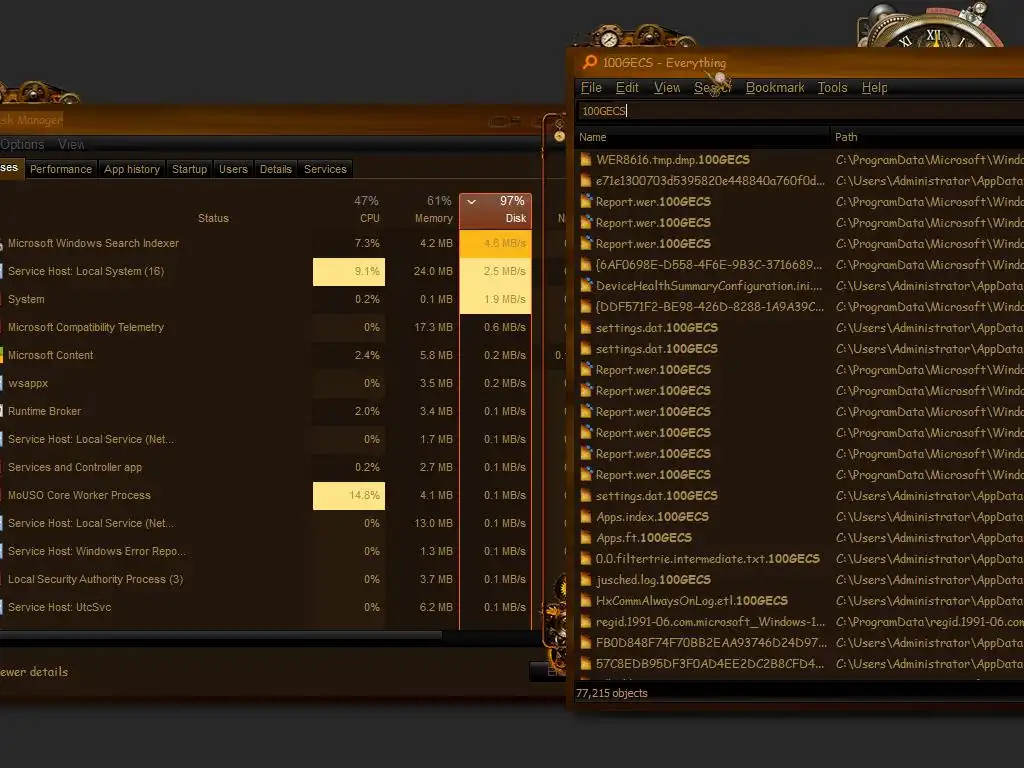Viewport: 1024px width, 768px height.
Task: Click the jusched.log.100GECS file icon
Action: 586,580
